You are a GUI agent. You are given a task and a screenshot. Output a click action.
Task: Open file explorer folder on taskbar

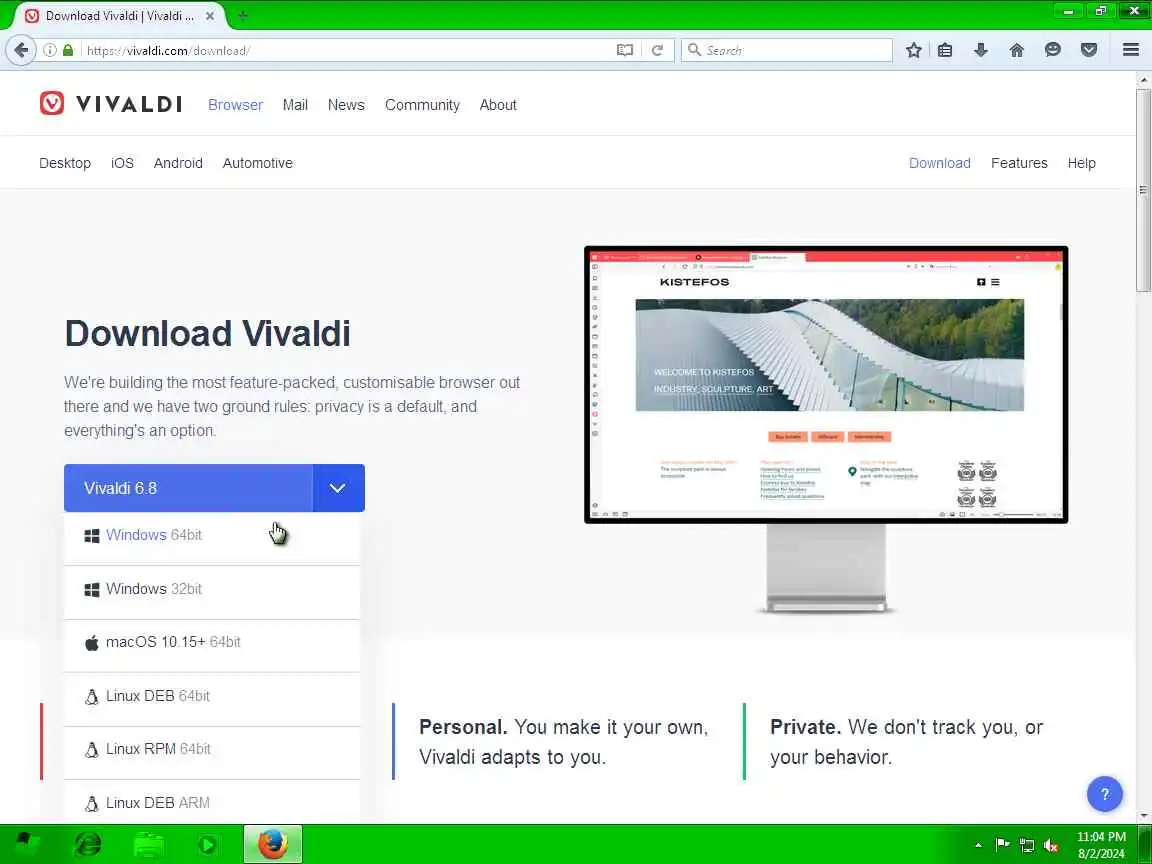[149, 844]
